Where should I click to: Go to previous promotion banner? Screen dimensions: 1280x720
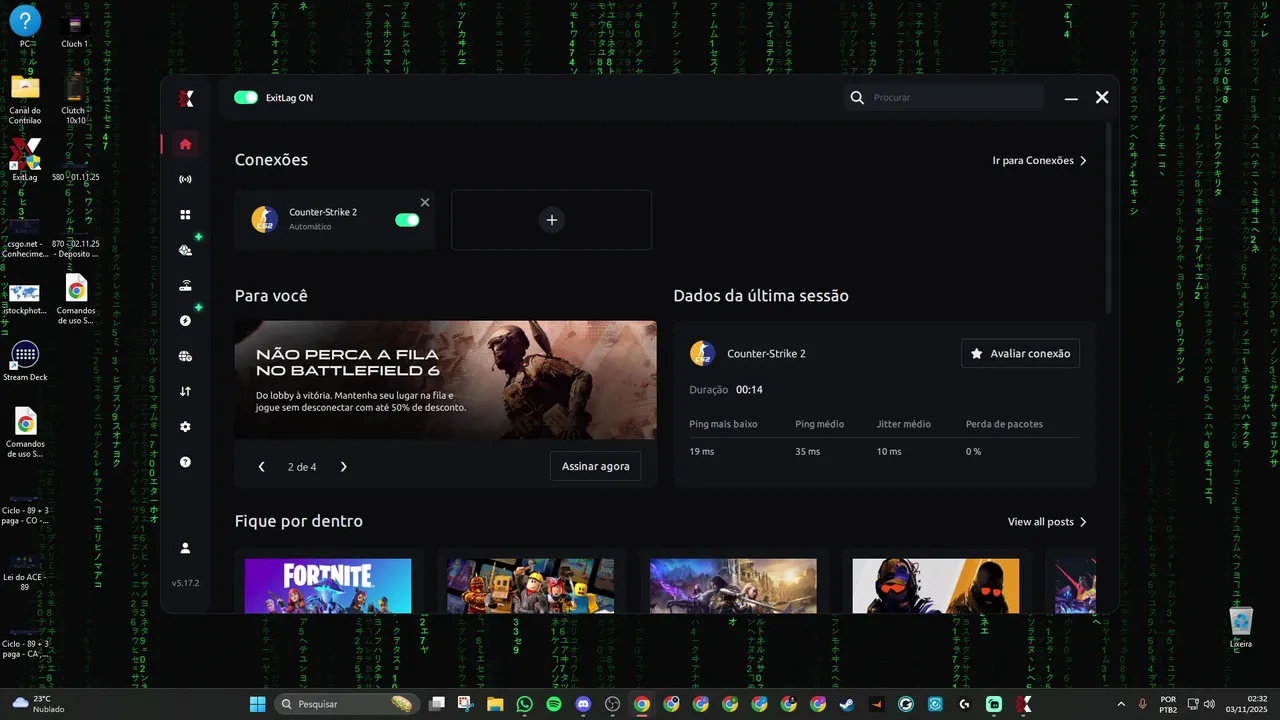(262, 467)
